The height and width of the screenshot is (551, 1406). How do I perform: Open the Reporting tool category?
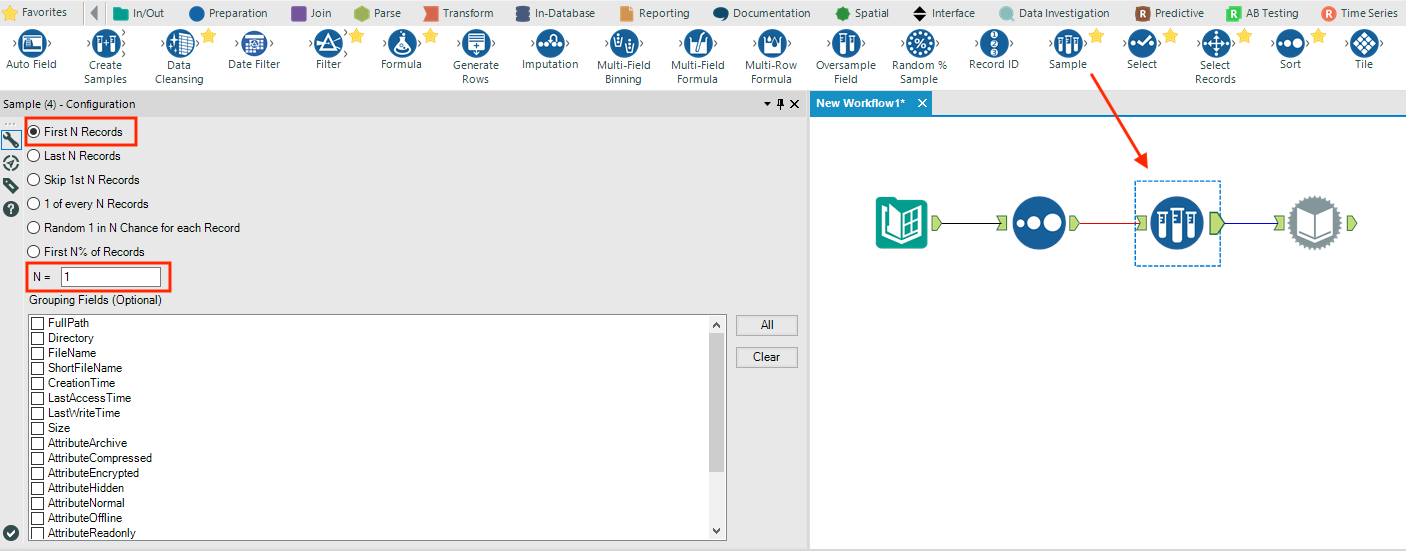[654, 13]
